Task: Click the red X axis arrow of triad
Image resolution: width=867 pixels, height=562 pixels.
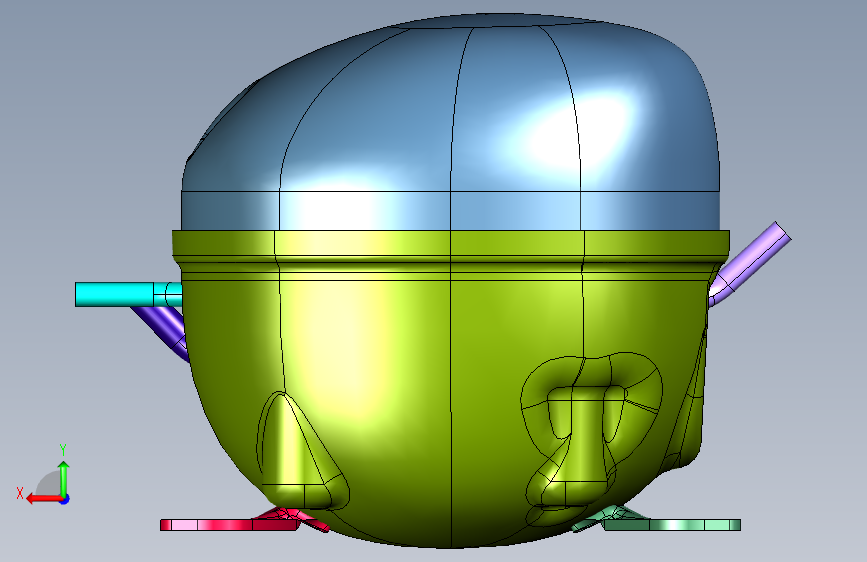Action: coord(44,498)
